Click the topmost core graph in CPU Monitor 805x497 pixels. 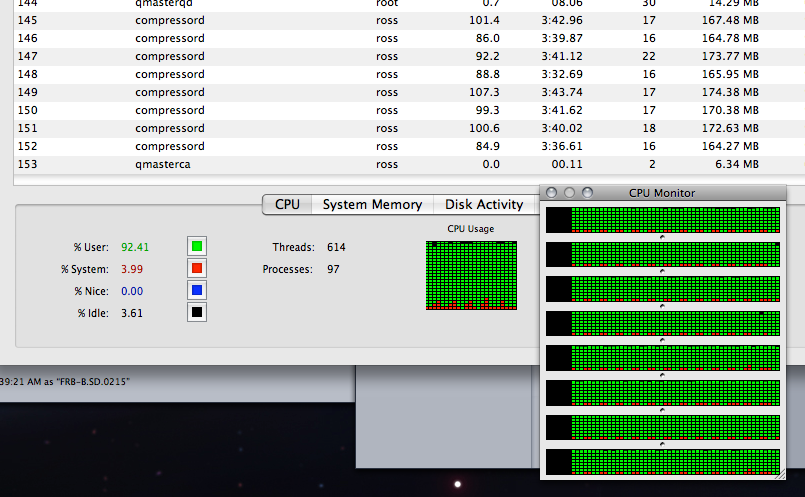663,220
